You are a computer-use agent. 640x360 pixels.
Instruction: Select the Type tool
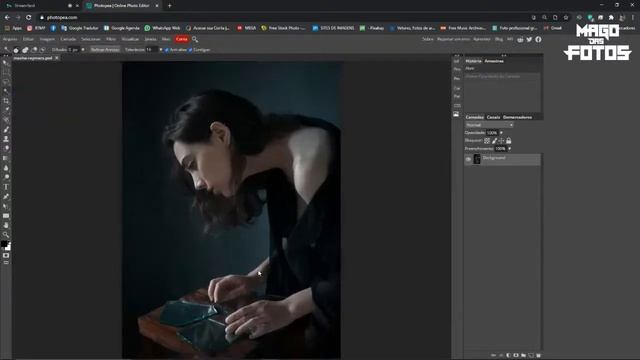pyautogui.click(x=6, y=187)
